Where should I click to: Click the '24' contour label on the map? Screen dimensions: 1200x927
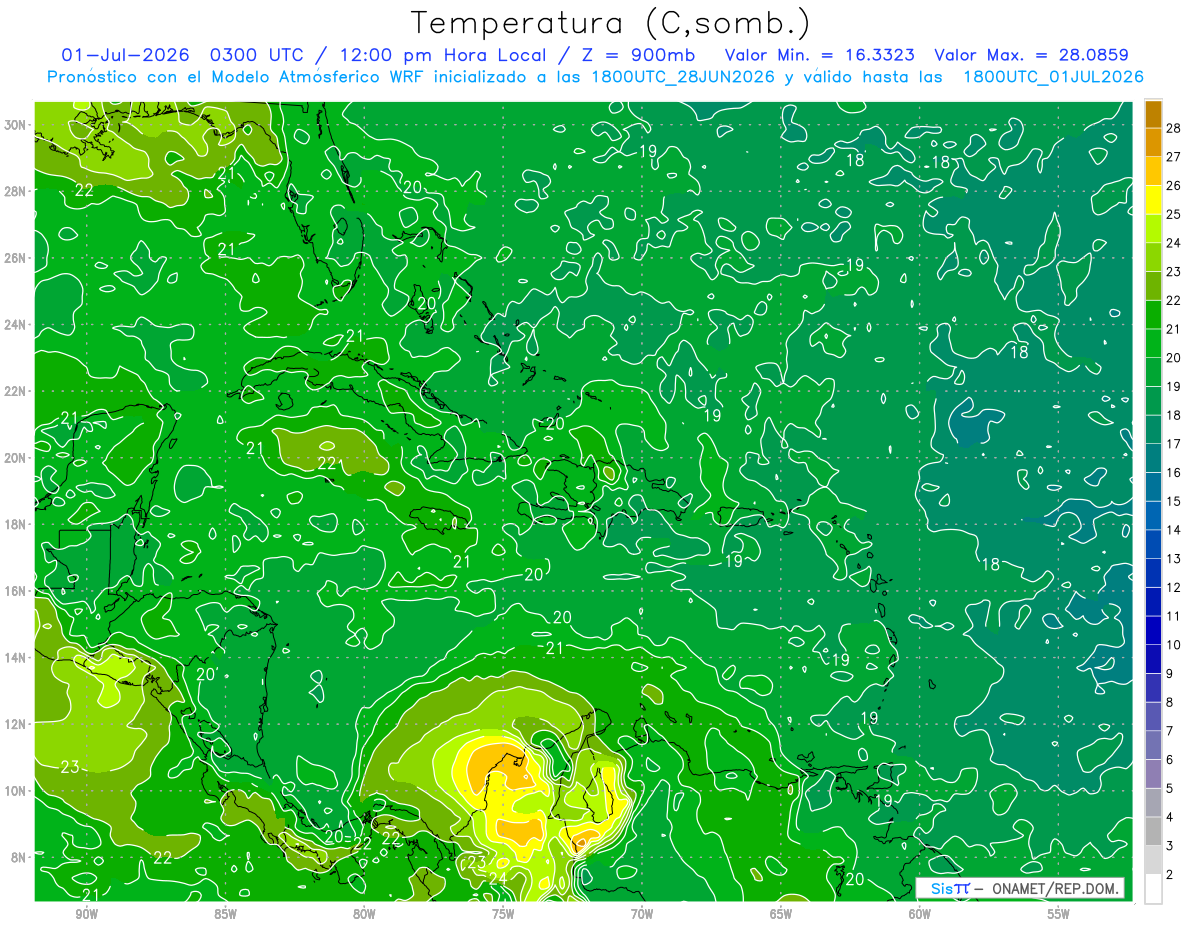click(498, 879)
